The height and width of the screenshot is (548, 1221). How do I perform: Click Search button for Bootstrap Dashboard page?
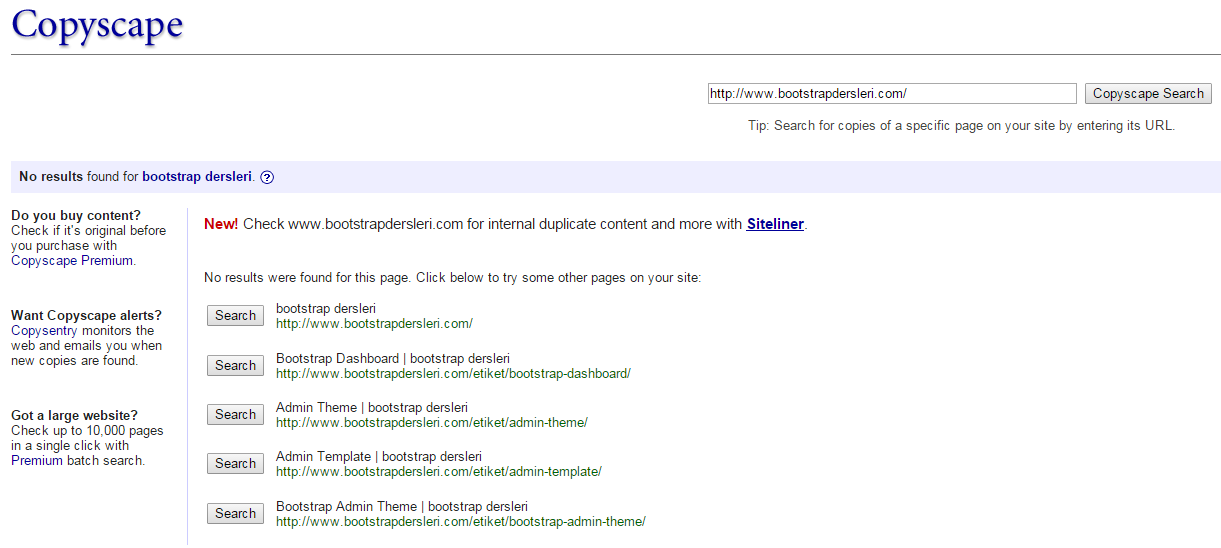coord(236,365)
